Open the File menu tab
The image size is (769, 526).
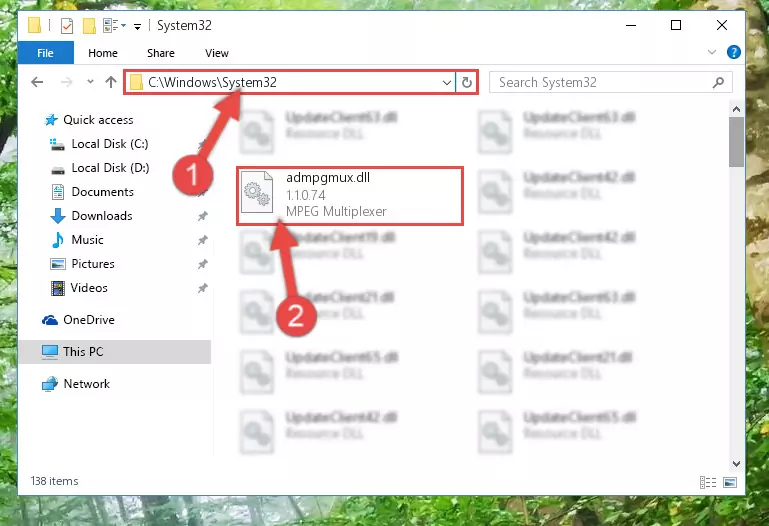pyautogui.click(x=46, y=53)
